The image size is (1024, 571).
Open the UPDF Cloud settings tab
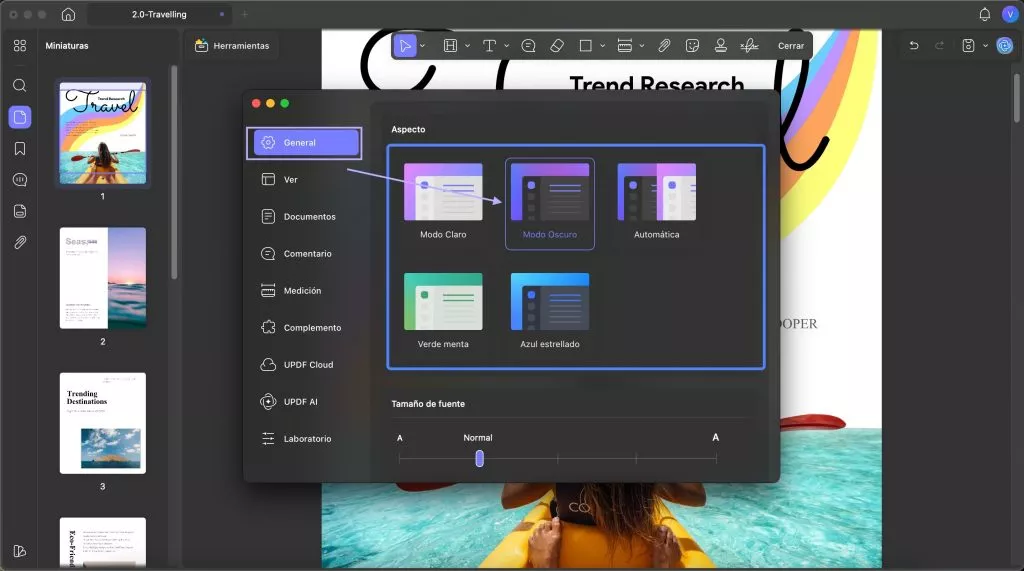pyautogui.click(x=304, y=365)
